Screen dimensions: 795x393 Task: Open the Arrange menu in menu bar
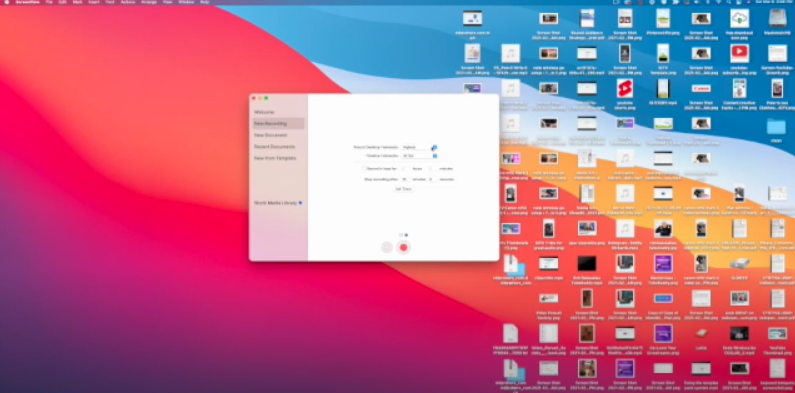coord(149,2)
